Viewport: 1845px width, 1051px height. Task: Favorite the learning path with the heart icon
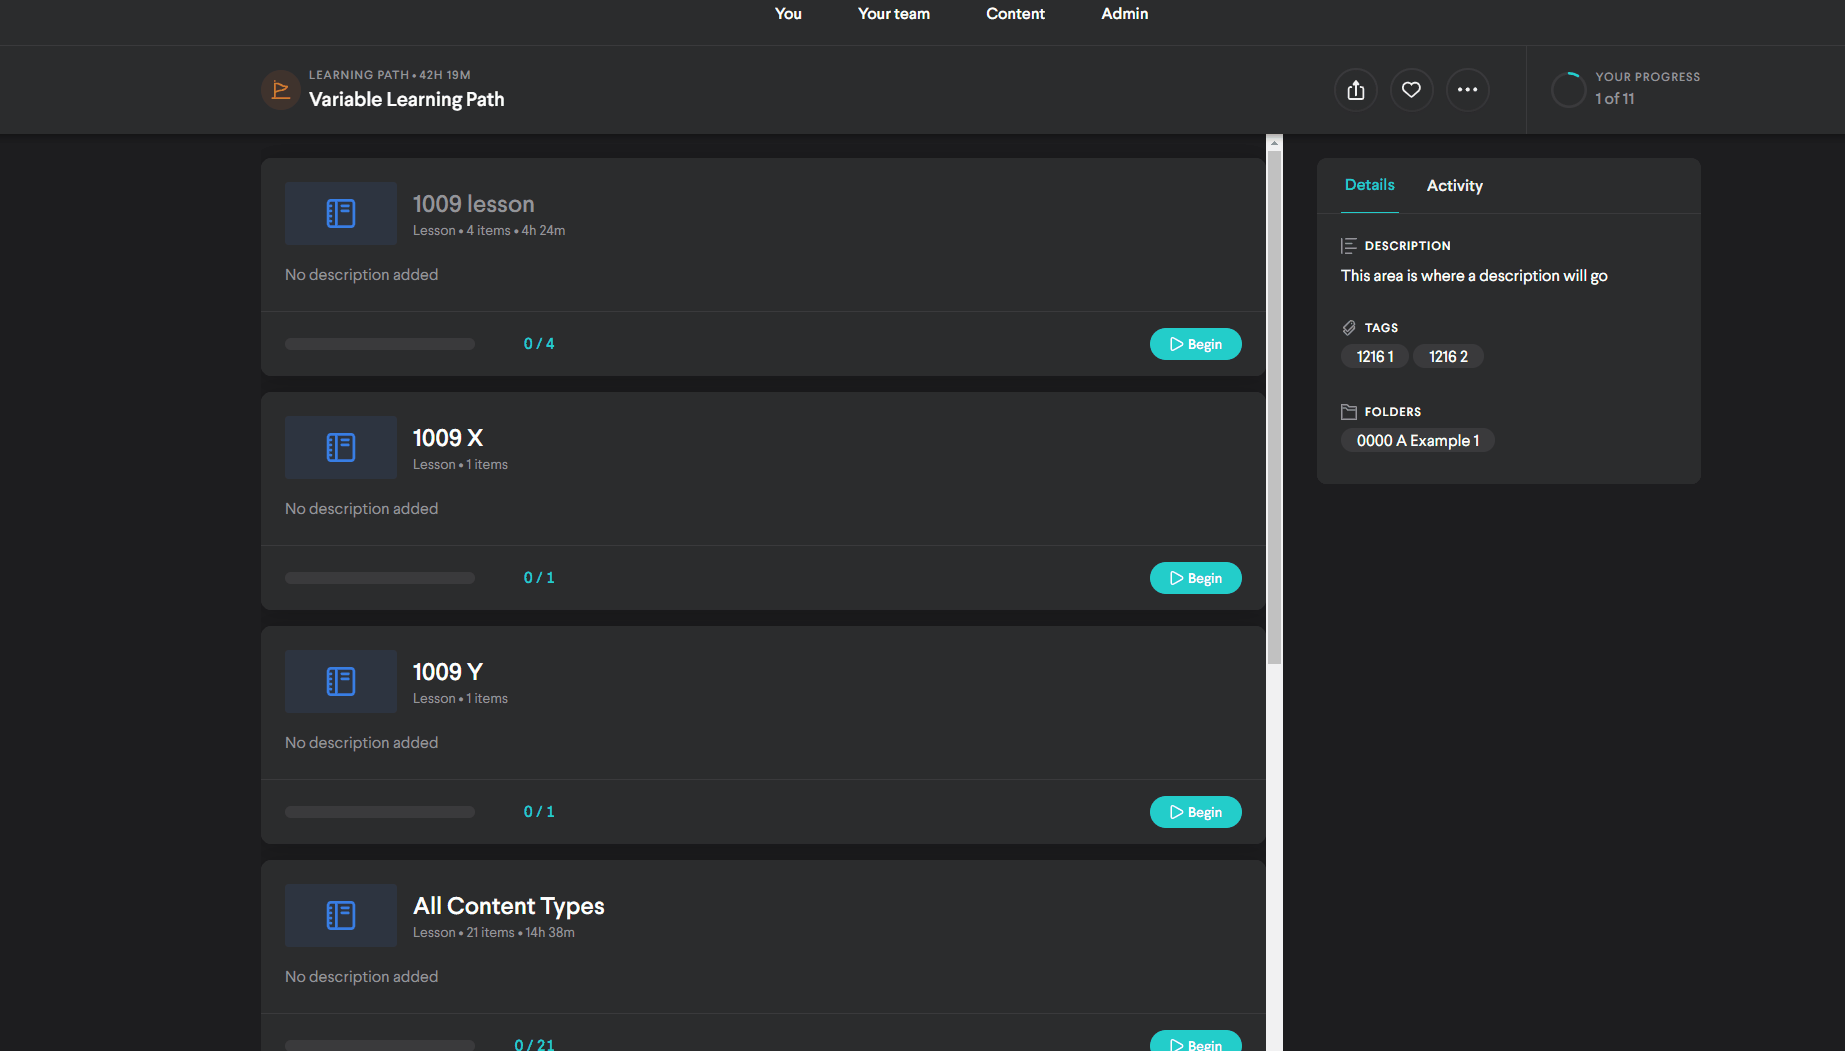1412,89
